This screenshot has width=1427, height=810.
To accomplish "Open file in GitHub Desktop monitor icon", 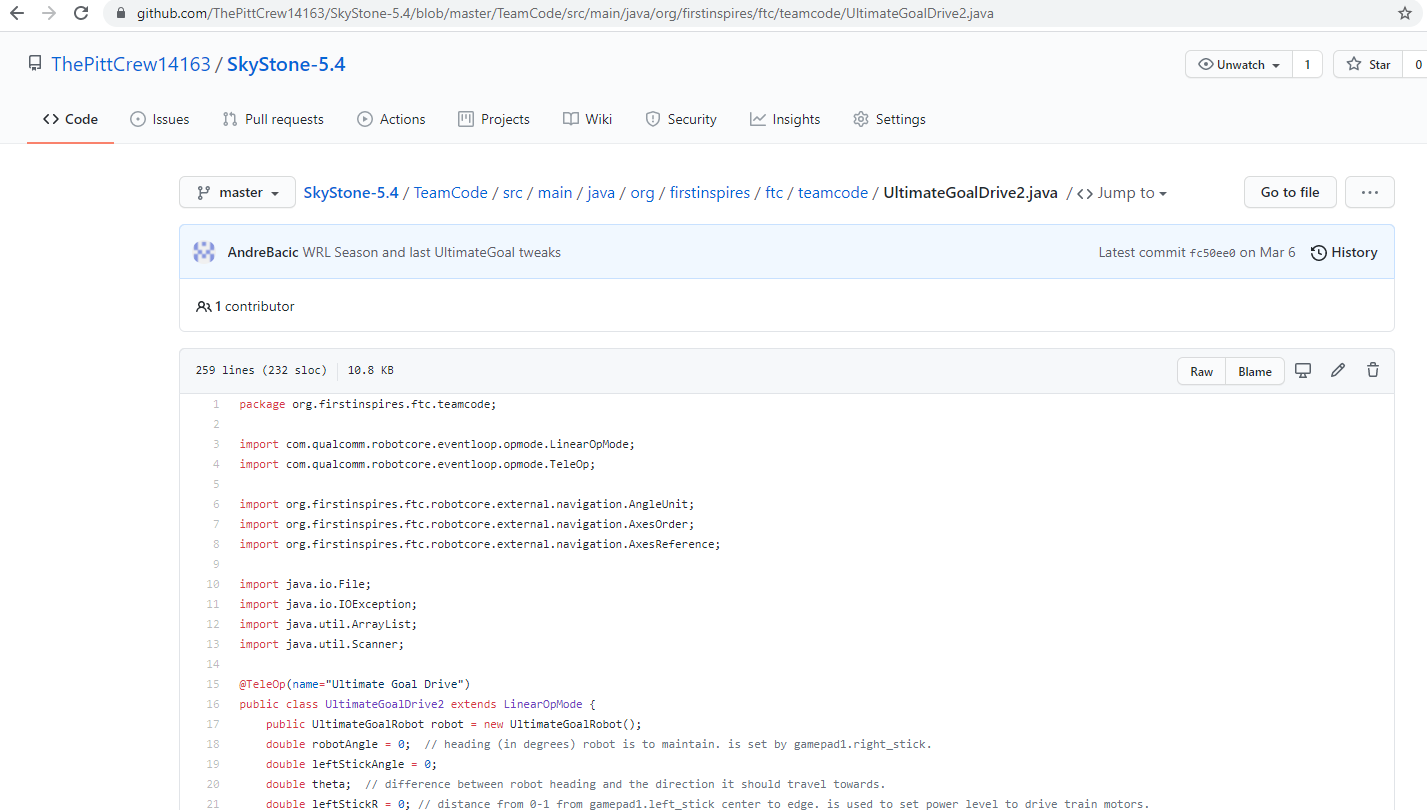I will 1303,370.
